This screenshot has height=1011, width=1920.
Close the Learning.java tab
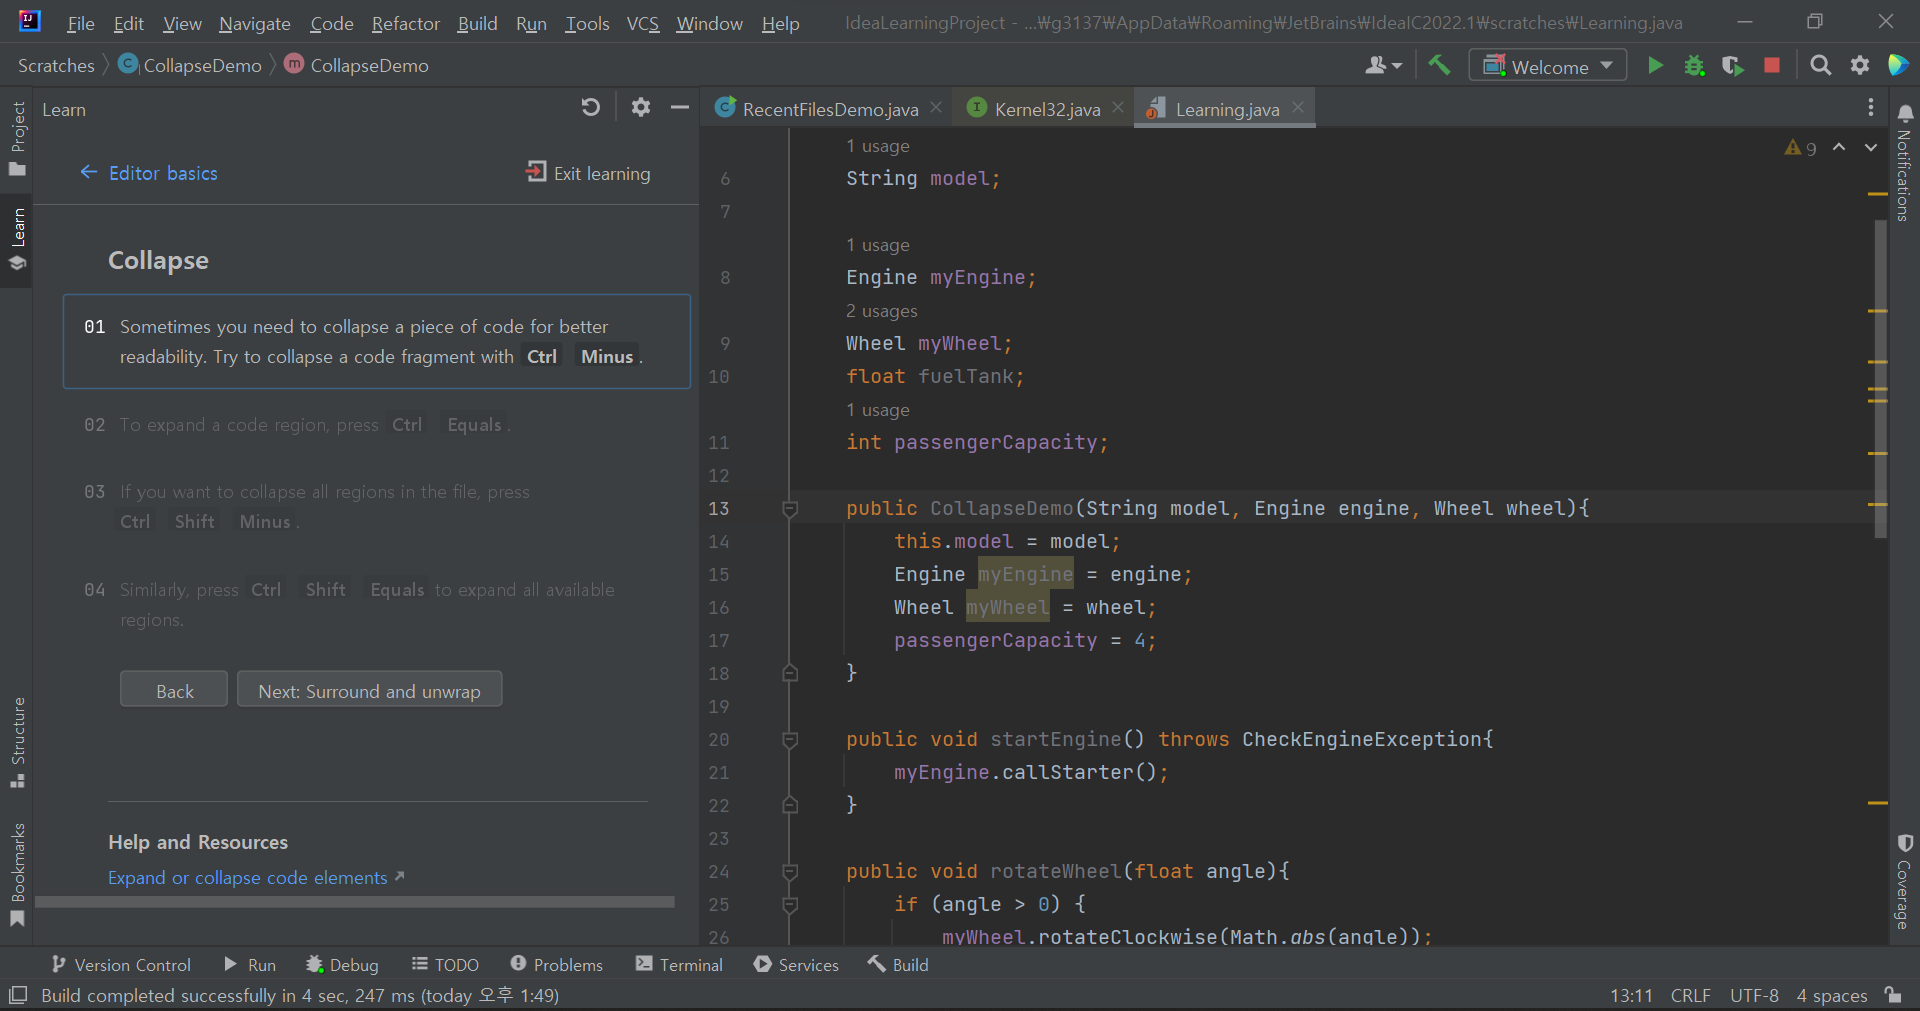click(x=1298, y=107)
